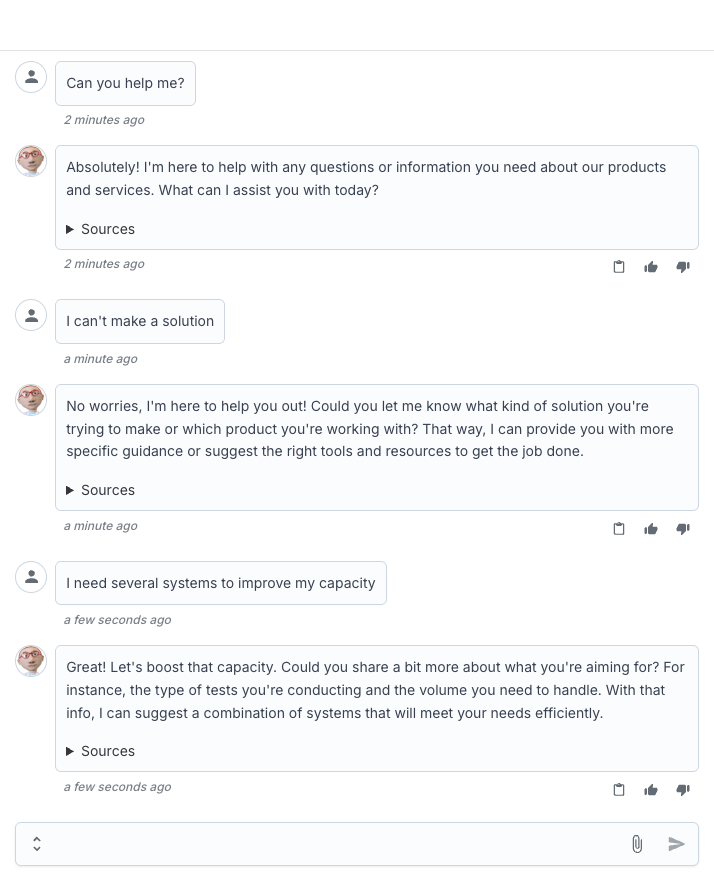Copy the 'Great! Let's boost' reply

point(619,790)
